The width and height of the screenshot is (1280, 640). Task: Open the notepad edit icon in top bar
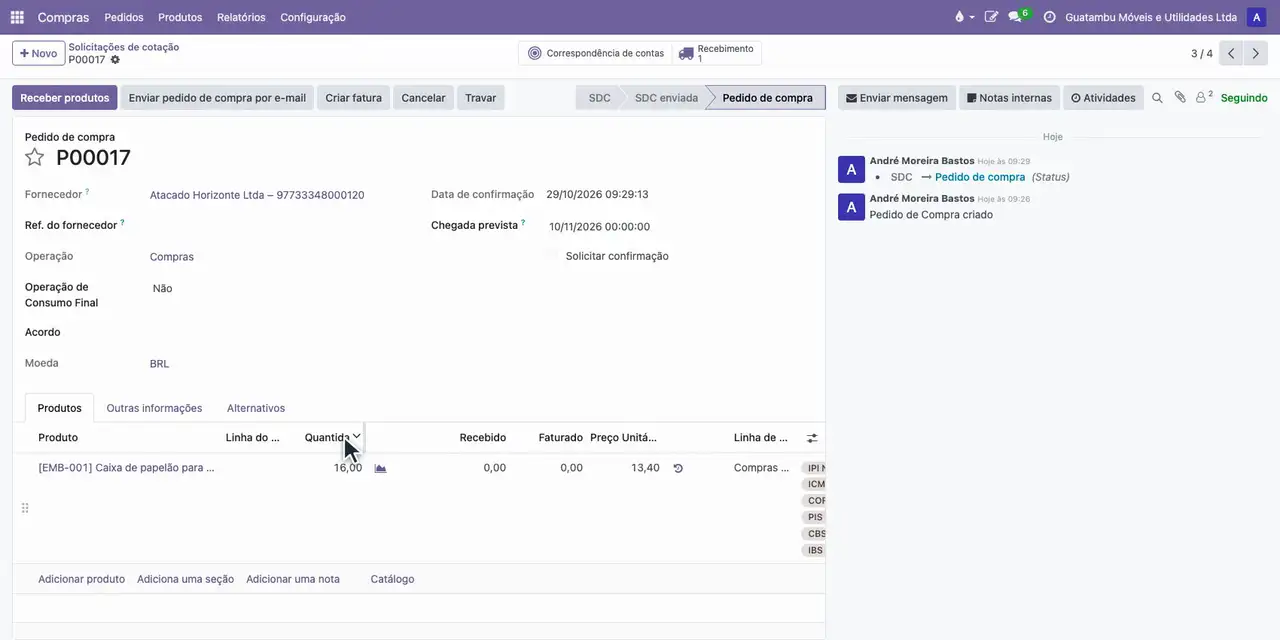991,17
